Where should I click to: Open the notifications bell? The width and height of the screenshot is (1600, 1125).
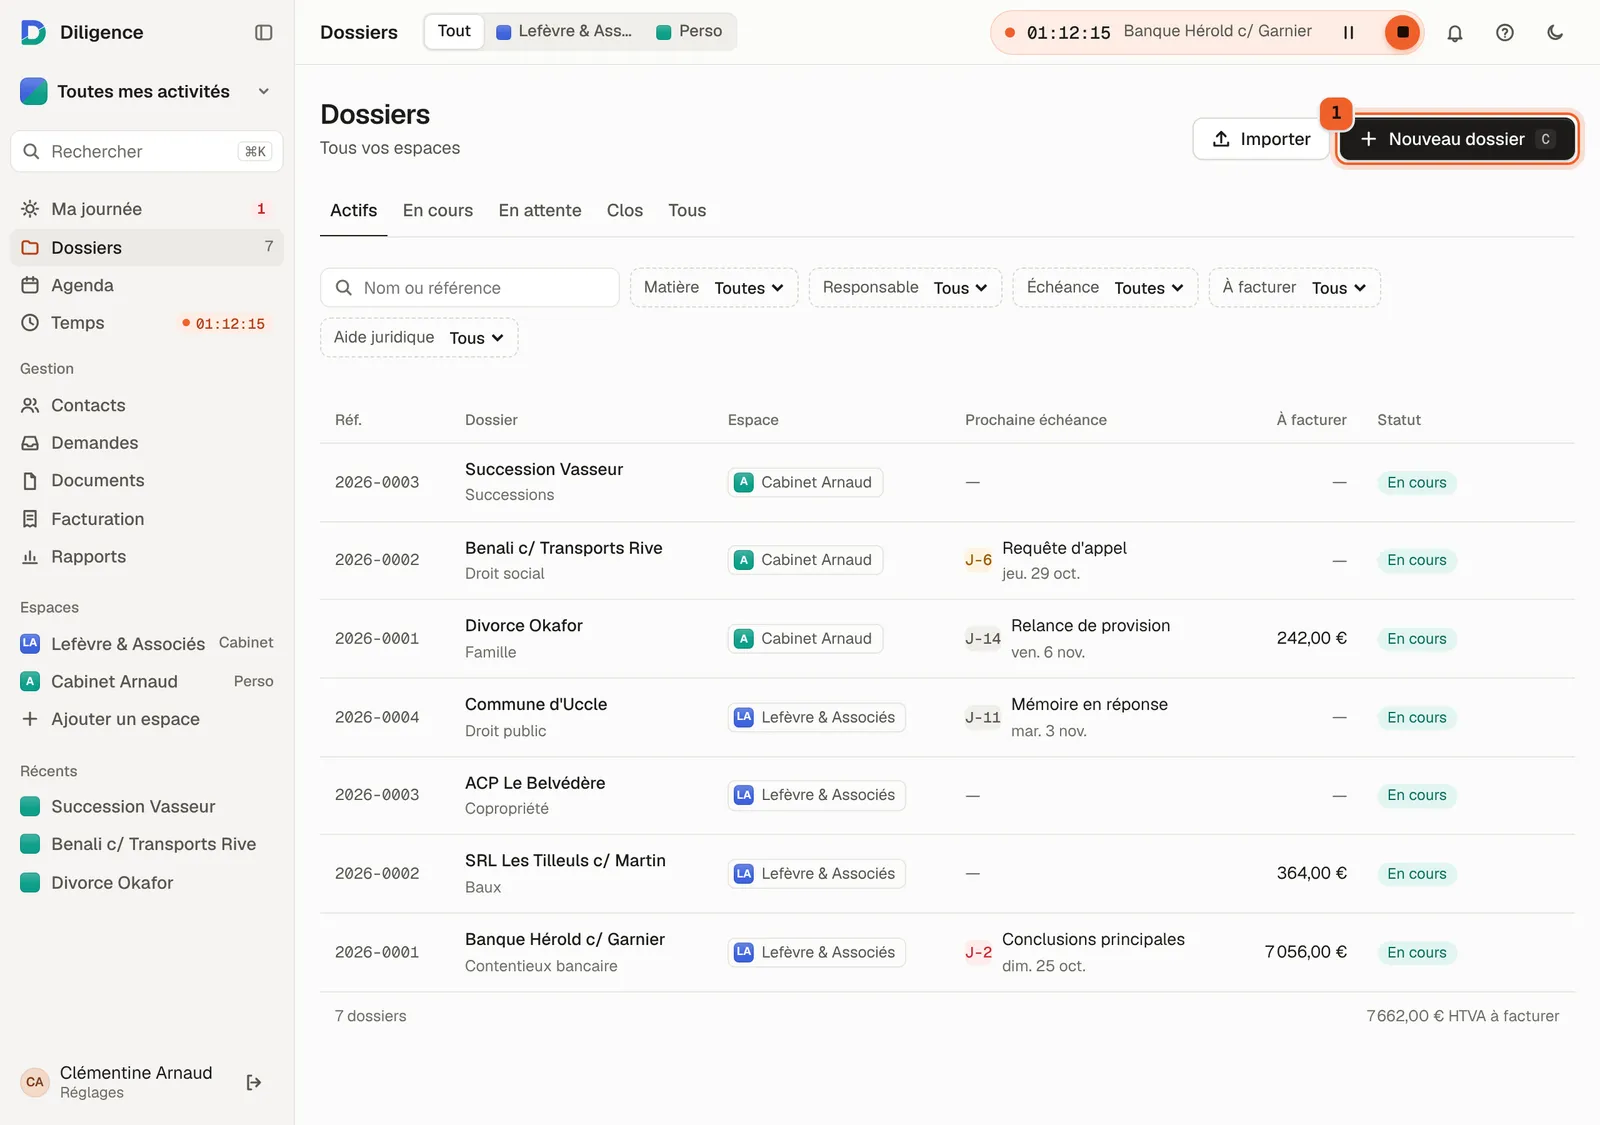(x=1455, y=32)
